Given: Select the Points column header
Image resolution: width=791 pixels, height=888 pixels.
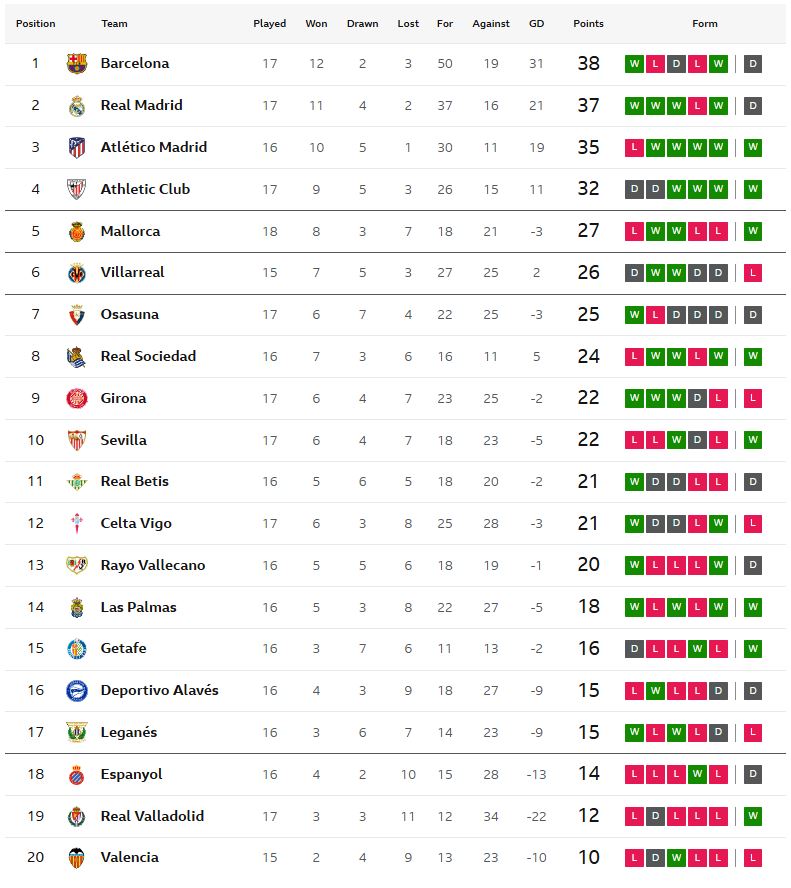Looking at the screenshot, I should [x=588, y=24].
